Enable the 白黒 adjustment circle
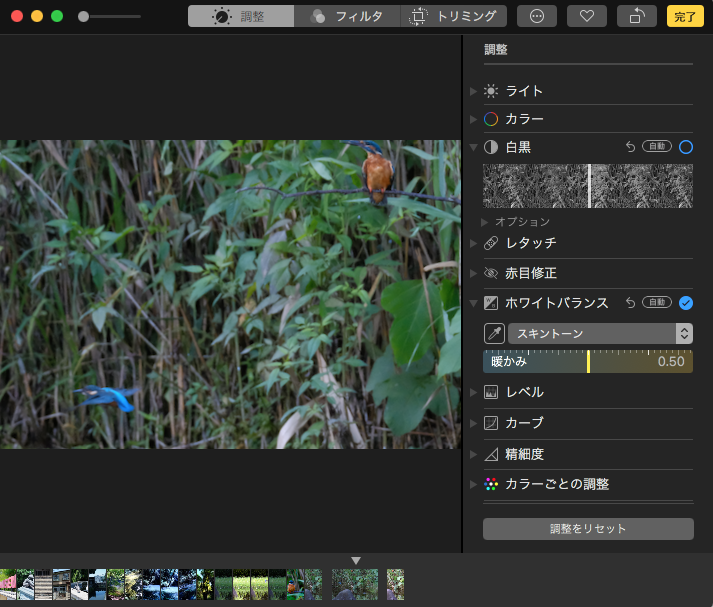The width and height of the screenshot is (713, 607). point(686,147)
